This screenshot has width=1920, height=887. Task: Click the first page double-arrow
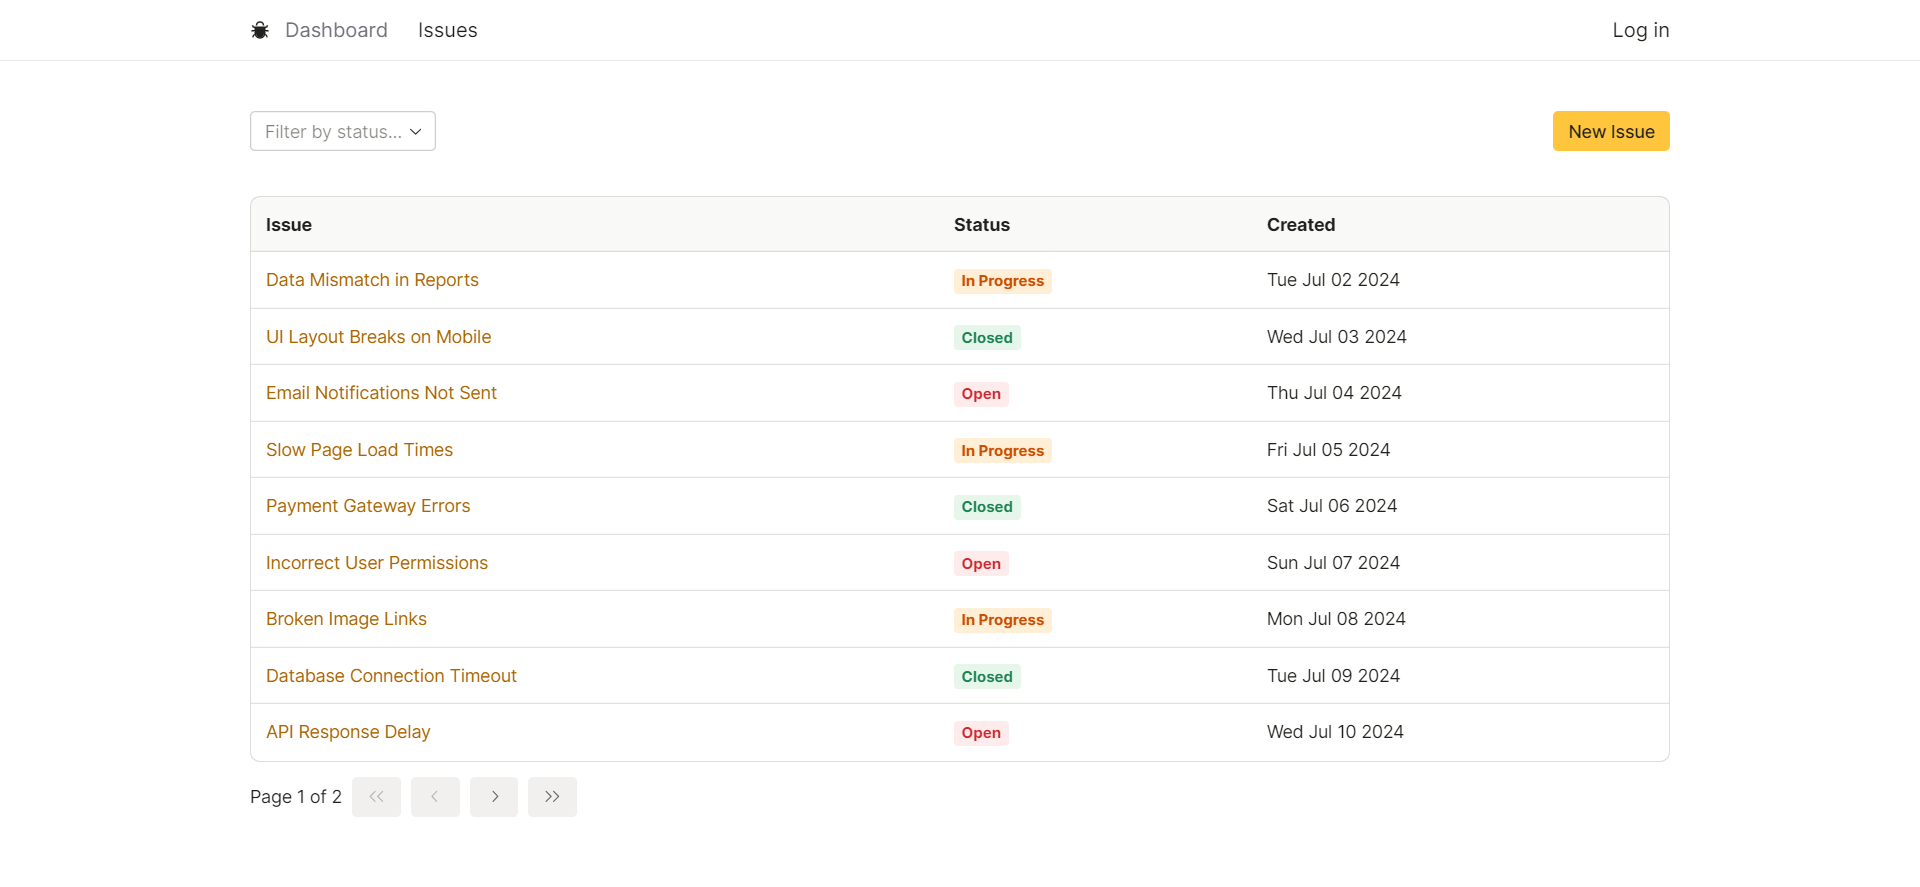pos(376,797)
